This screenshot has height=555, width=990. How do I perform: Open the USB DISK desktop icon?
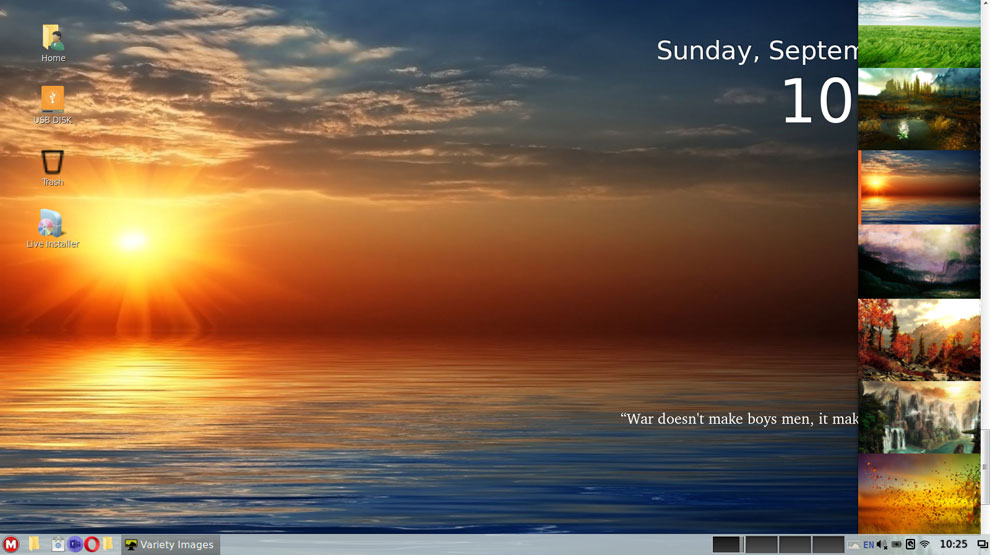[x=52, y=105]
